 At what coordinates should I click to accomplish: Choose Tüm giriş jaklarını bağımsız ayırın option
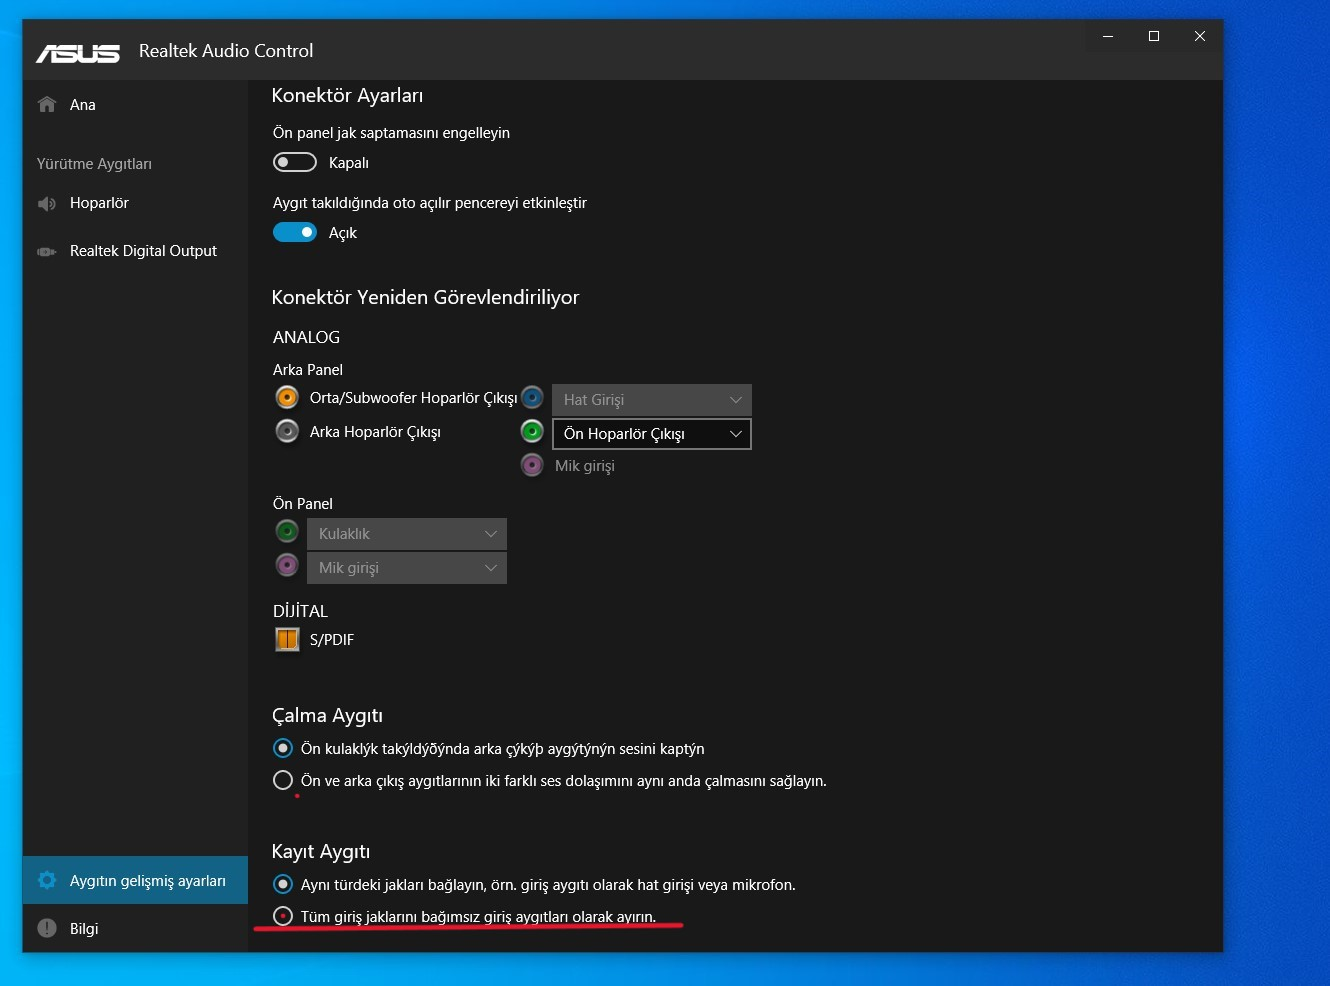(283, 916)
